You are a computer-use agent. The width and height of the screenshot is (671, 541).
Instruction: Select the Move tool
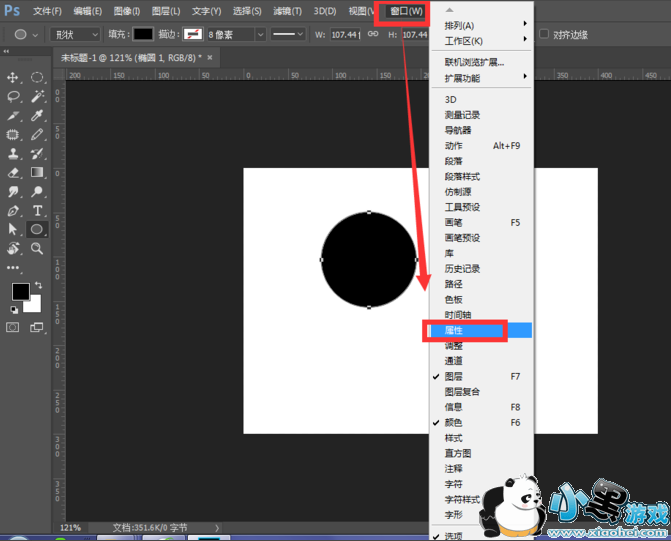tap(14, 78)
